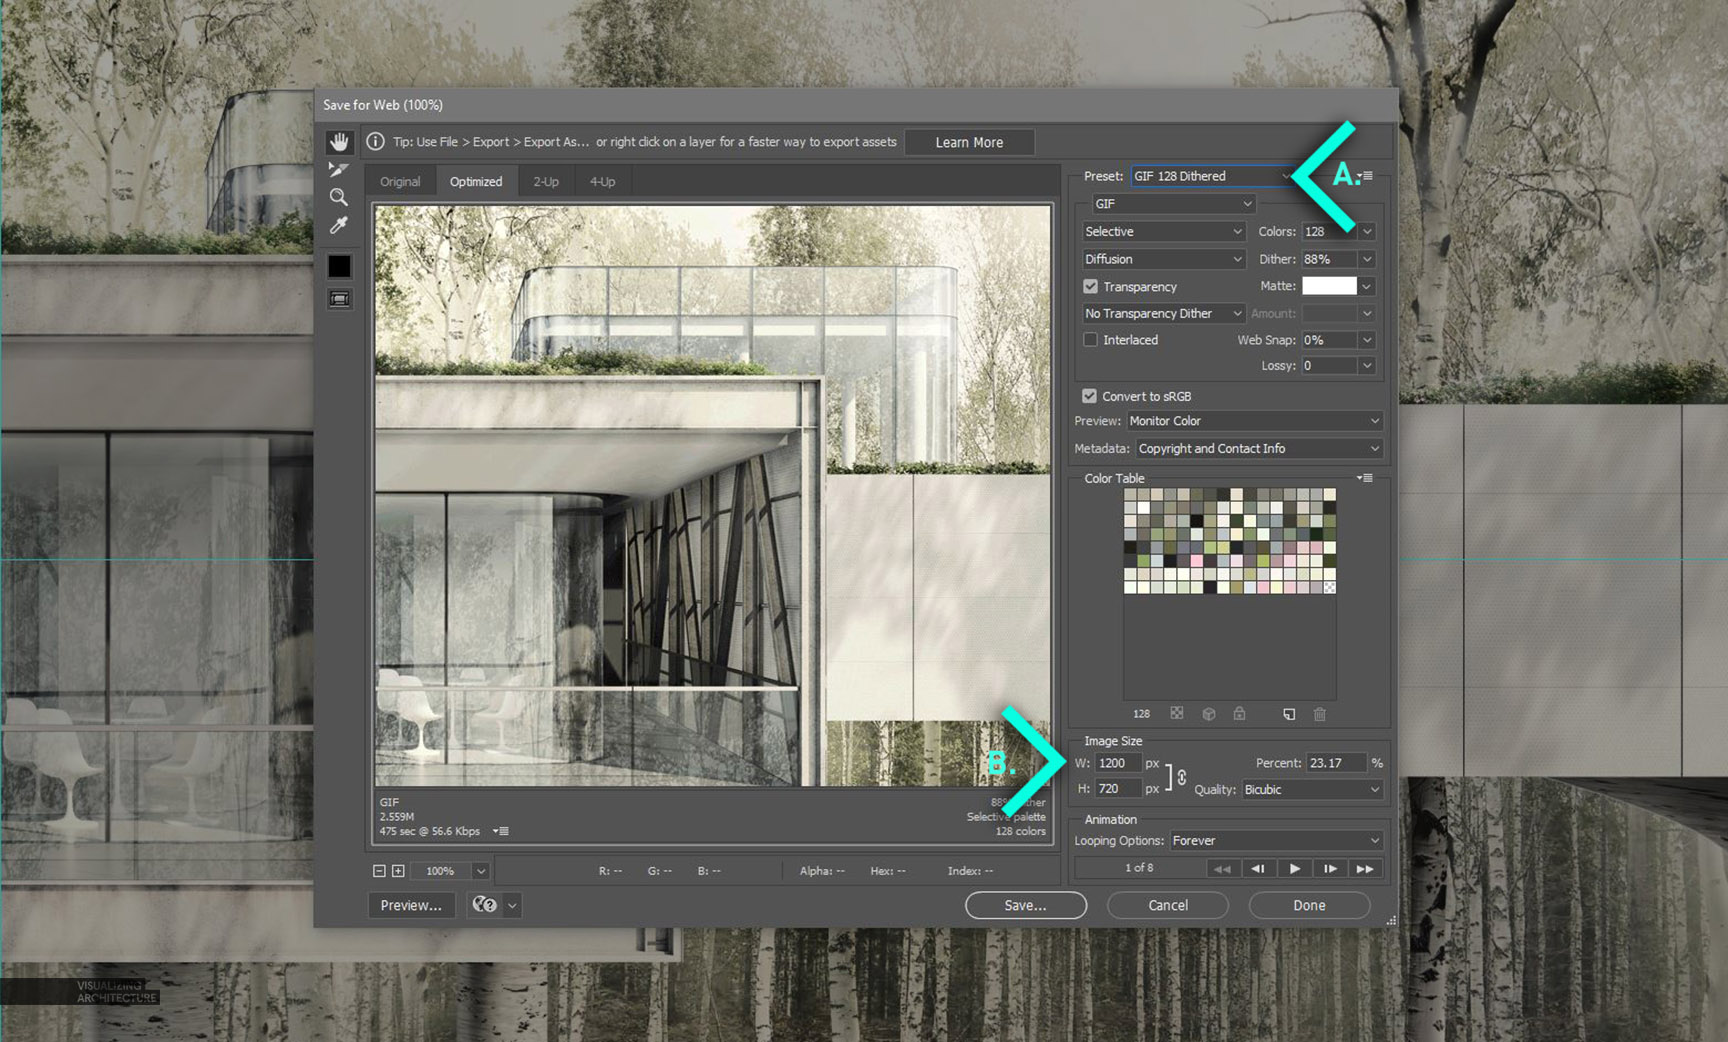Expand the Looping Options dropdown
This screenshot has height=1042, width=1728.
point(1275,841)
